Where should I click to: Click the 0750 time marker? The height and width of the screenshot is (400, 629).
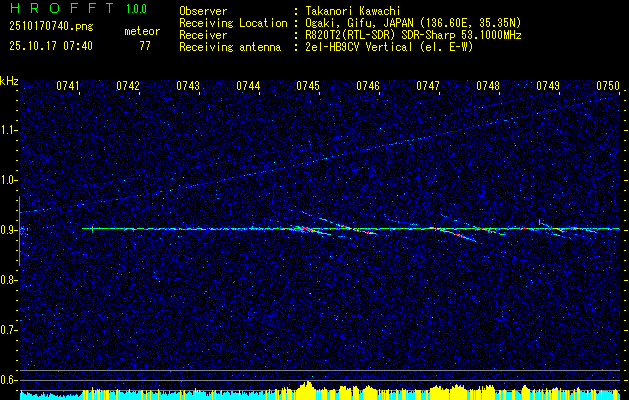click(x=608, y=86)
